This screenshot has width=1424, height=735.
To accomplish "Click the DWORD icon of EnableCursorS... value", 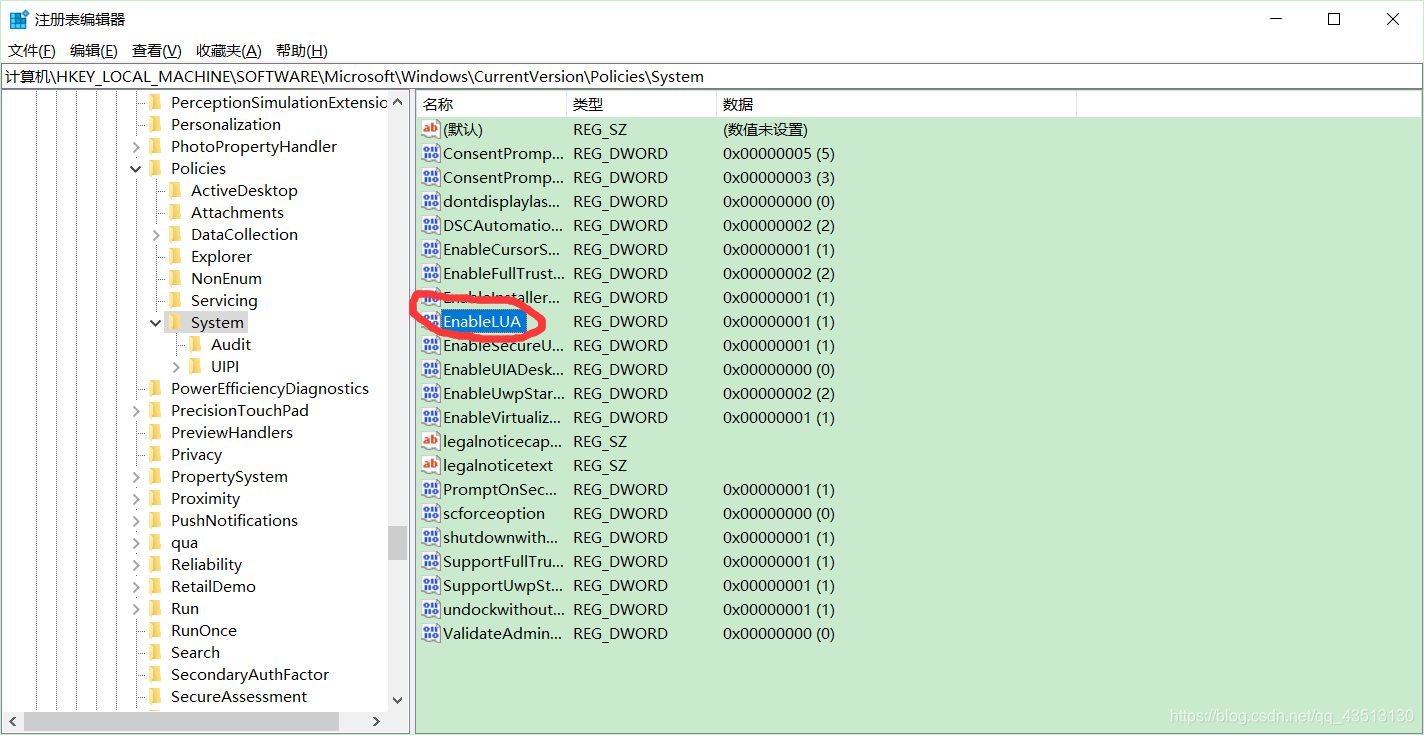I will click(431, 249).
